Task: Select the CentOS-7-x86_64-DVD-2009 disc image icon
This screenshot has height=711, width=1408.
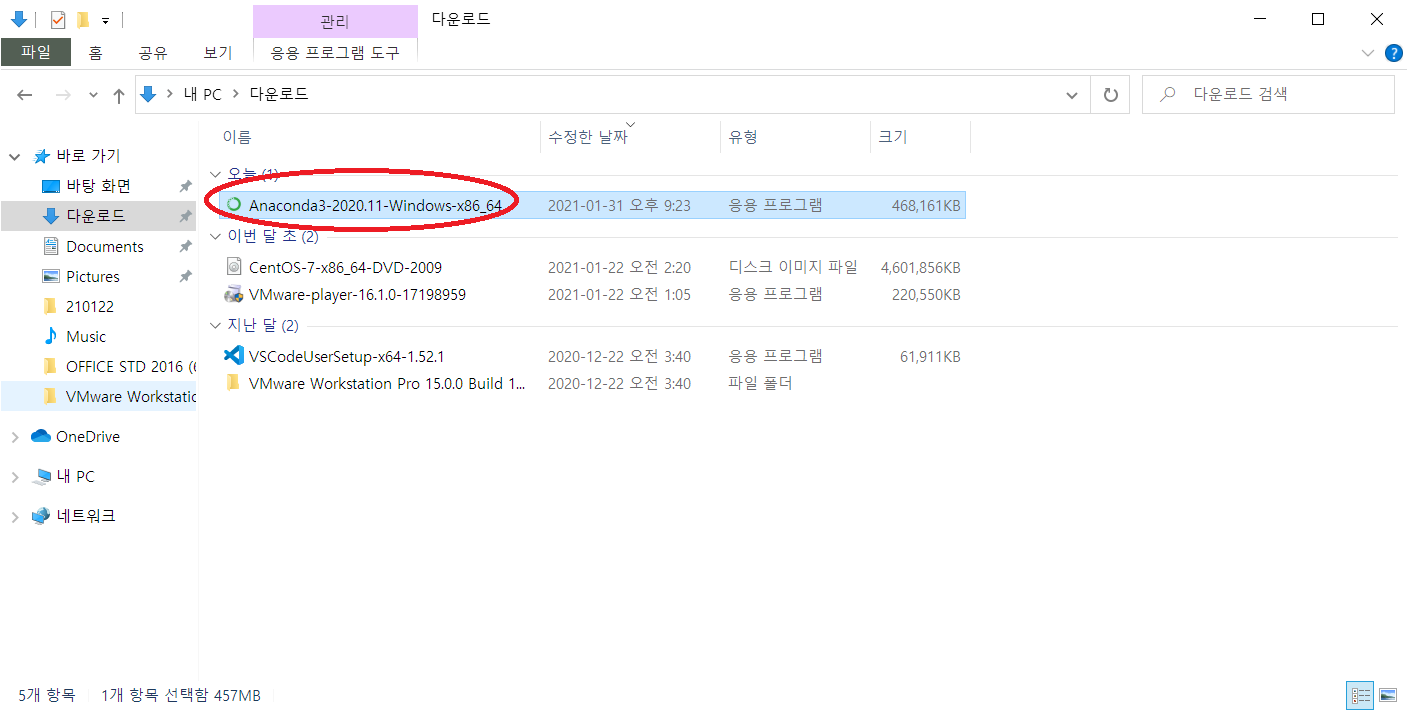Action: coord(234,267)
